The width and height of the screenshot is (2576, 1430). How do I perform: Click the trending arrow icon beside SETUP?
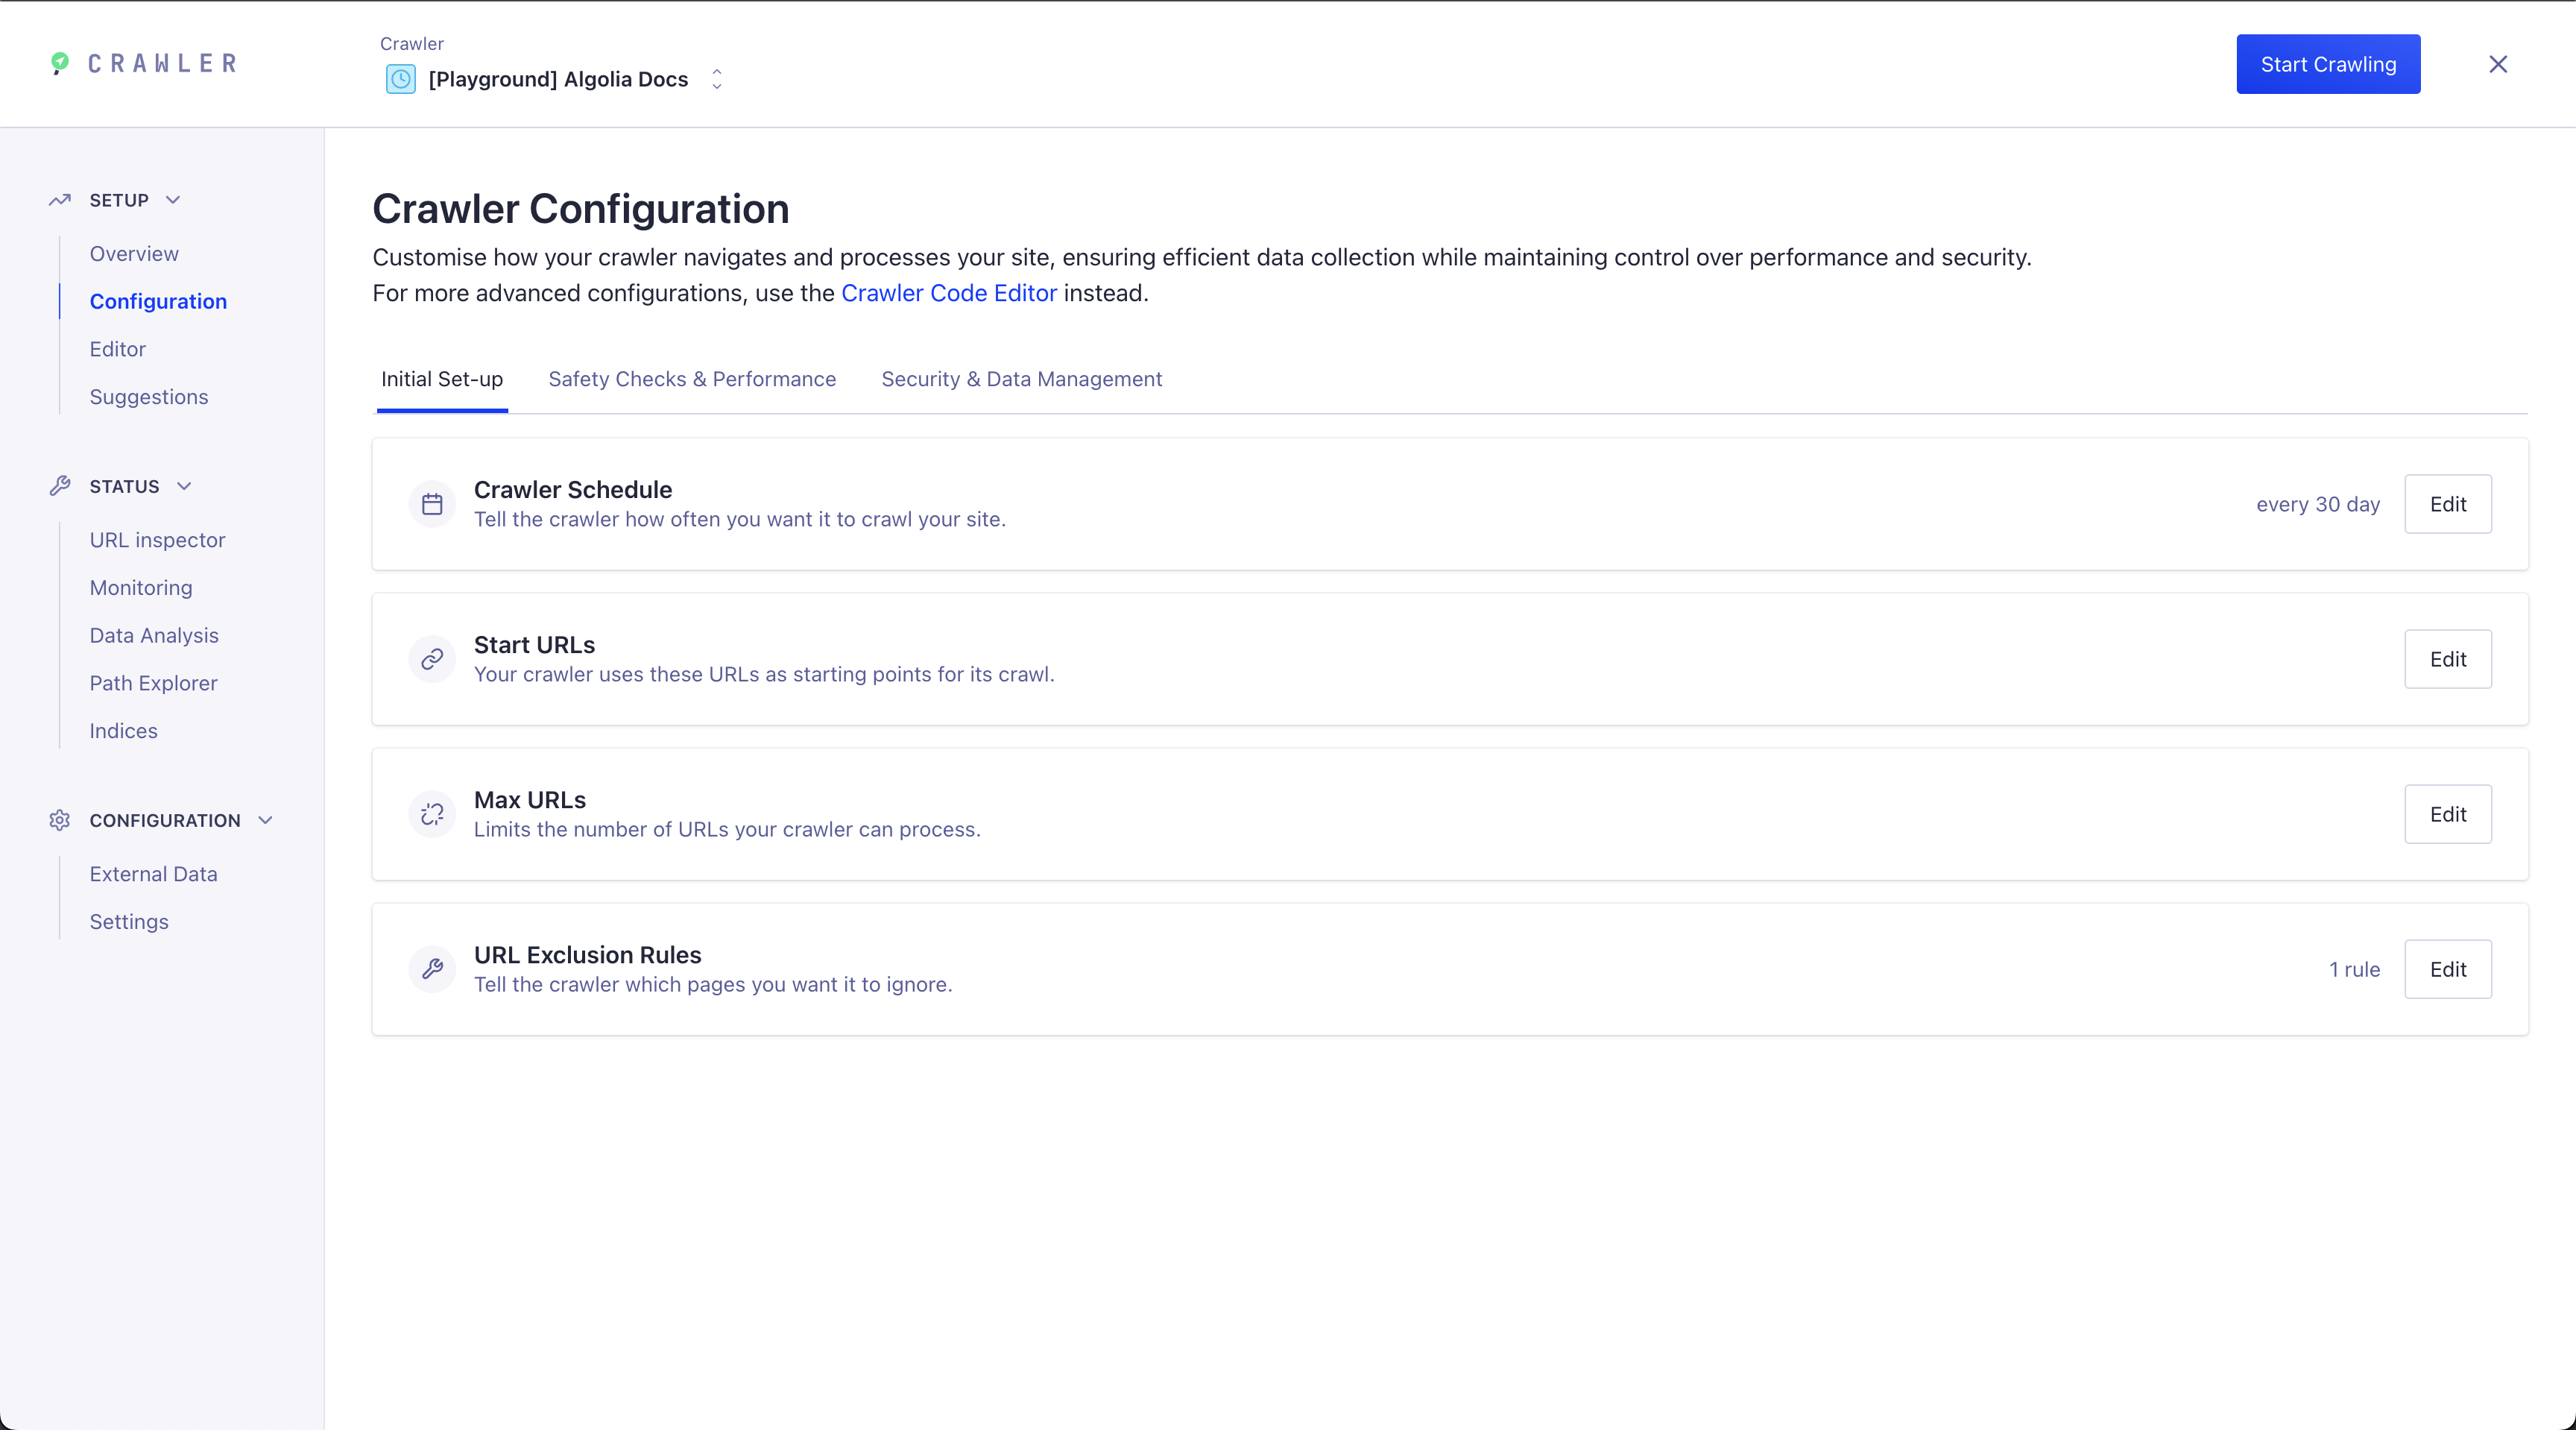click(59, 200)
